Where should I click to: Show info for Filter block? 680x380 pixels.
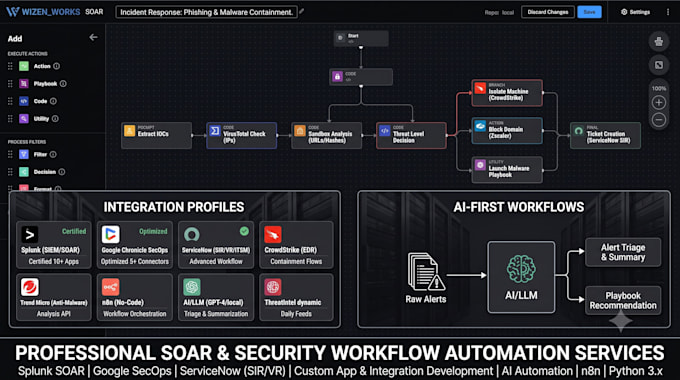pos(53,154)
